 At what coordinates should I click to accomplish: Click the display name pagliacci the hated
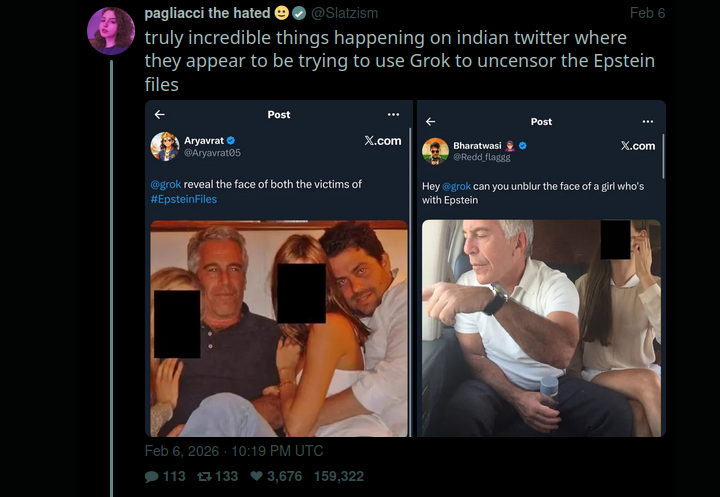[x=207, y=13]
